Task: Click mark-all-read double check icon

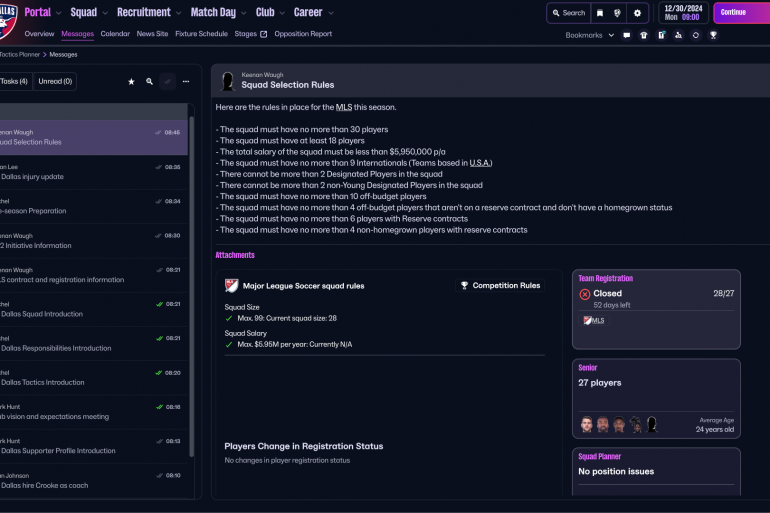Action: (x=167, y=82)
